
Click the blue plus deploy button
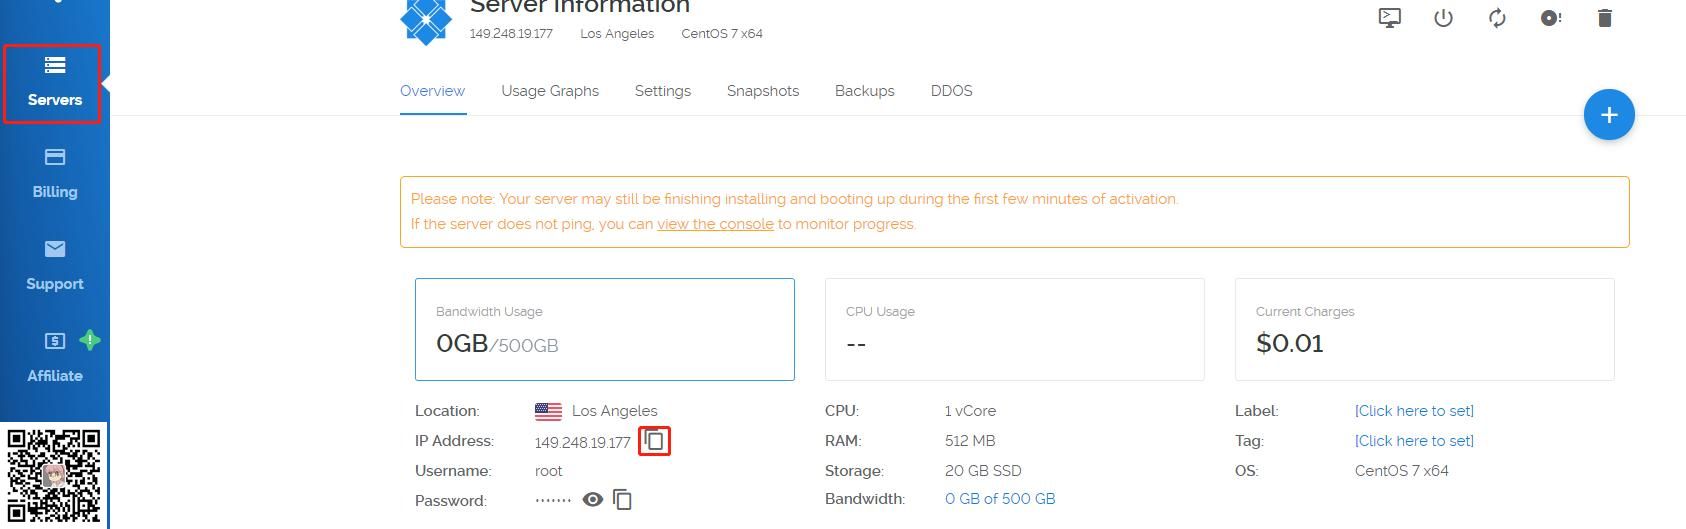coord(1608,115)
